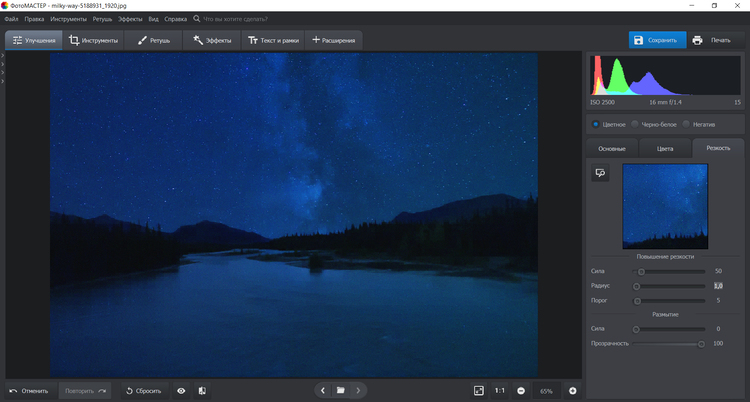Click the Save (Сохранить) button
Image resolution: width=750 pixels, height=402 pixels.
(657, 40)
